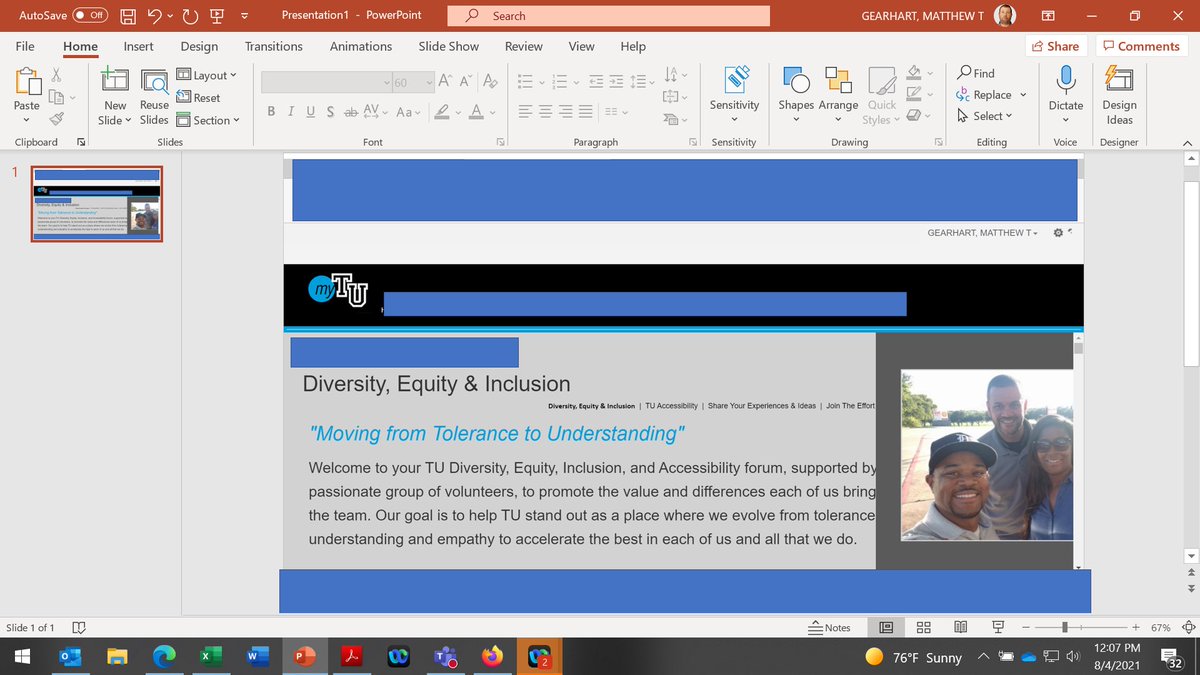Click the Paste clipboard icon
The width and height of the screenshot is (1200, 675).
pyautogui.click(x=27, y=81)
